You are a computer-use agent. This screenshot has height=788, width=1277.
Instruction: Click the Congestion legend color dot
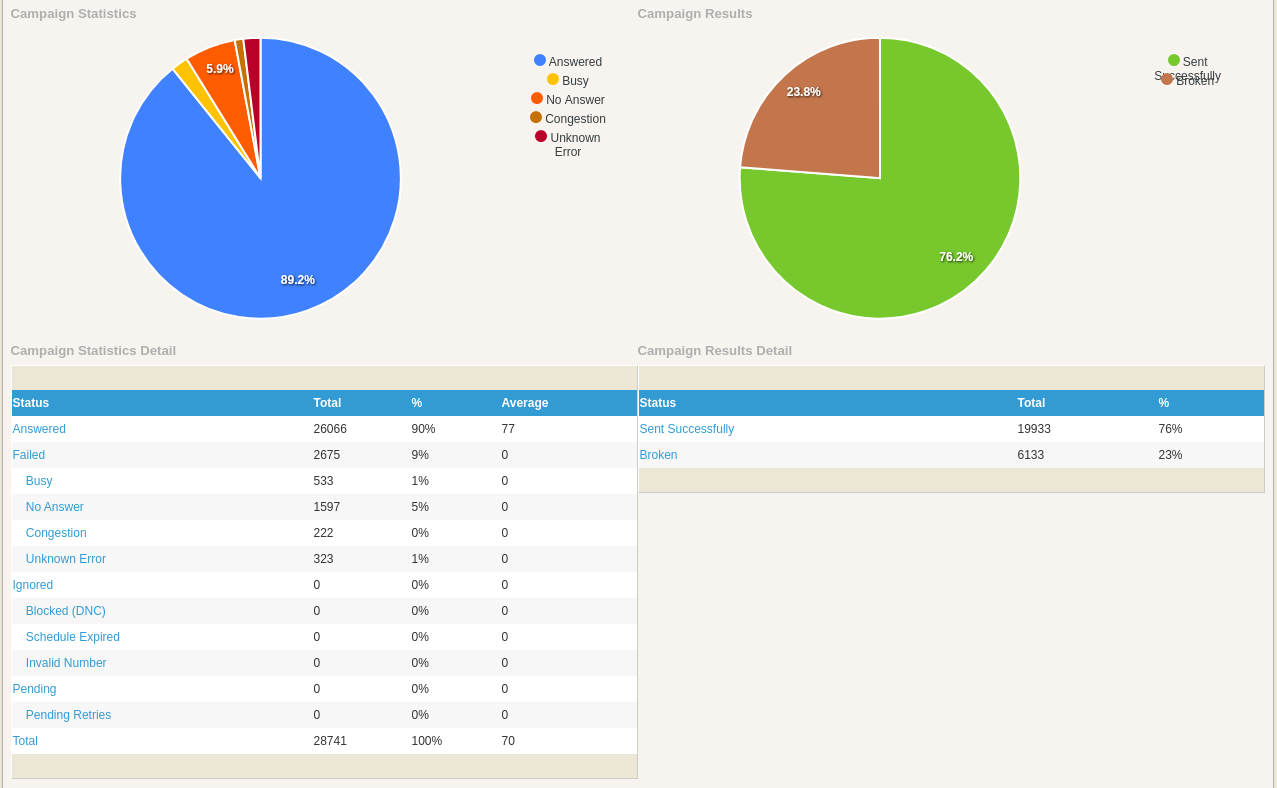tap(536, 117)
